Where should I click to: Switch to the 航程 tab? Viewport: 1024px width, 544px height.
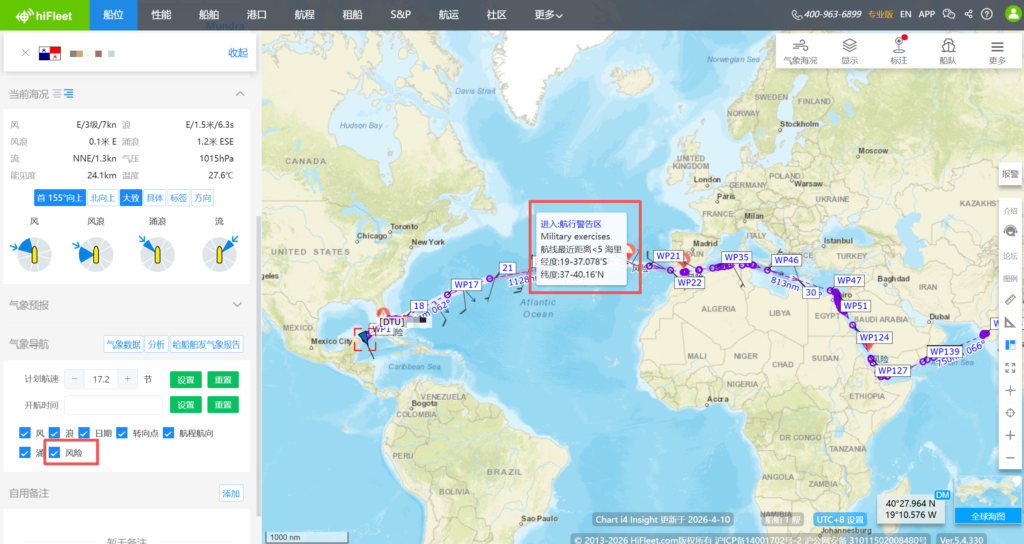[305, 15]
